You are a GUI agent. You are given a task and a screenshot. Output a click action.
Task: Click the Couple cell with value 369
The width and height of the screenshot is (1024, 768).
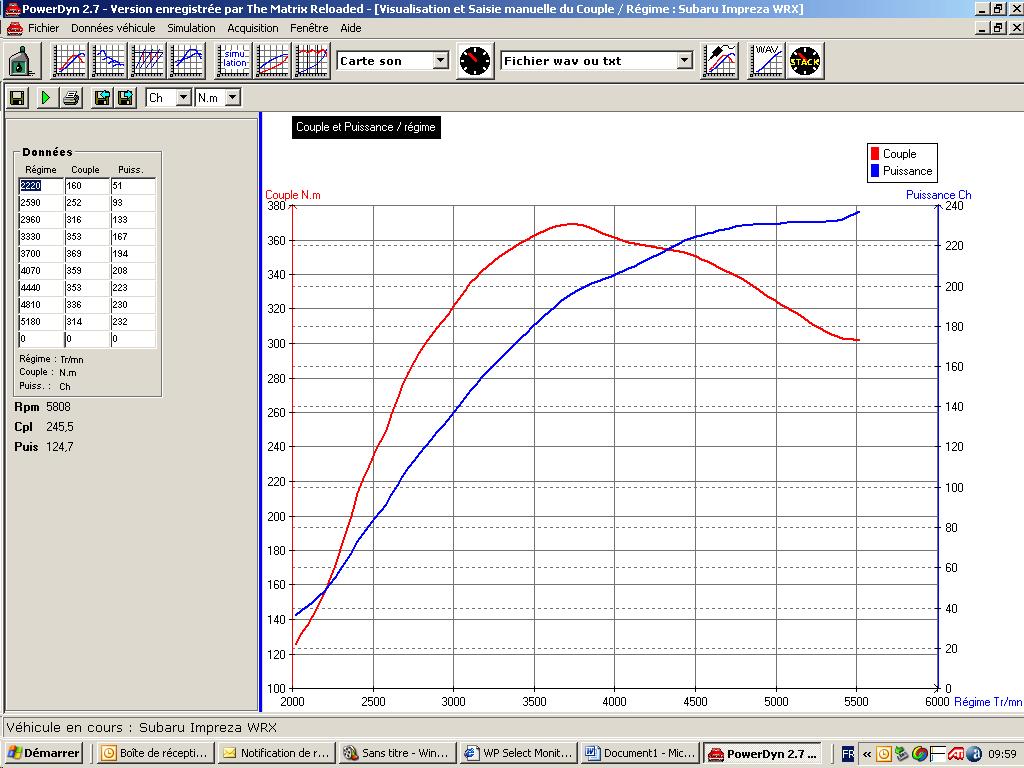click(x=86, y=253)
